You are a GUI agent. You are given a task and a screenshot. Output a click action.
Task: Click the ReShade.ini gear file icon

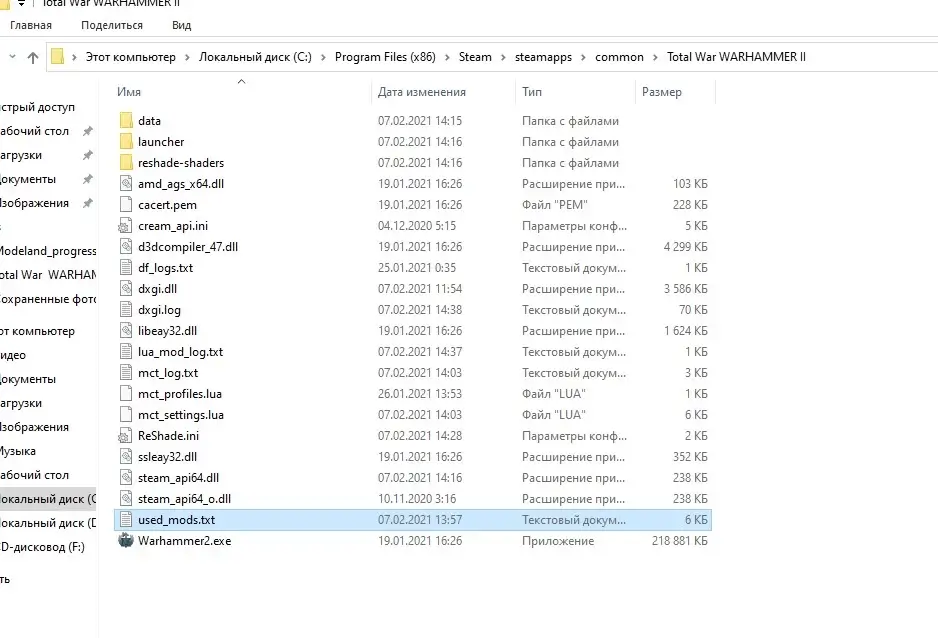click(x=125, y=436)
